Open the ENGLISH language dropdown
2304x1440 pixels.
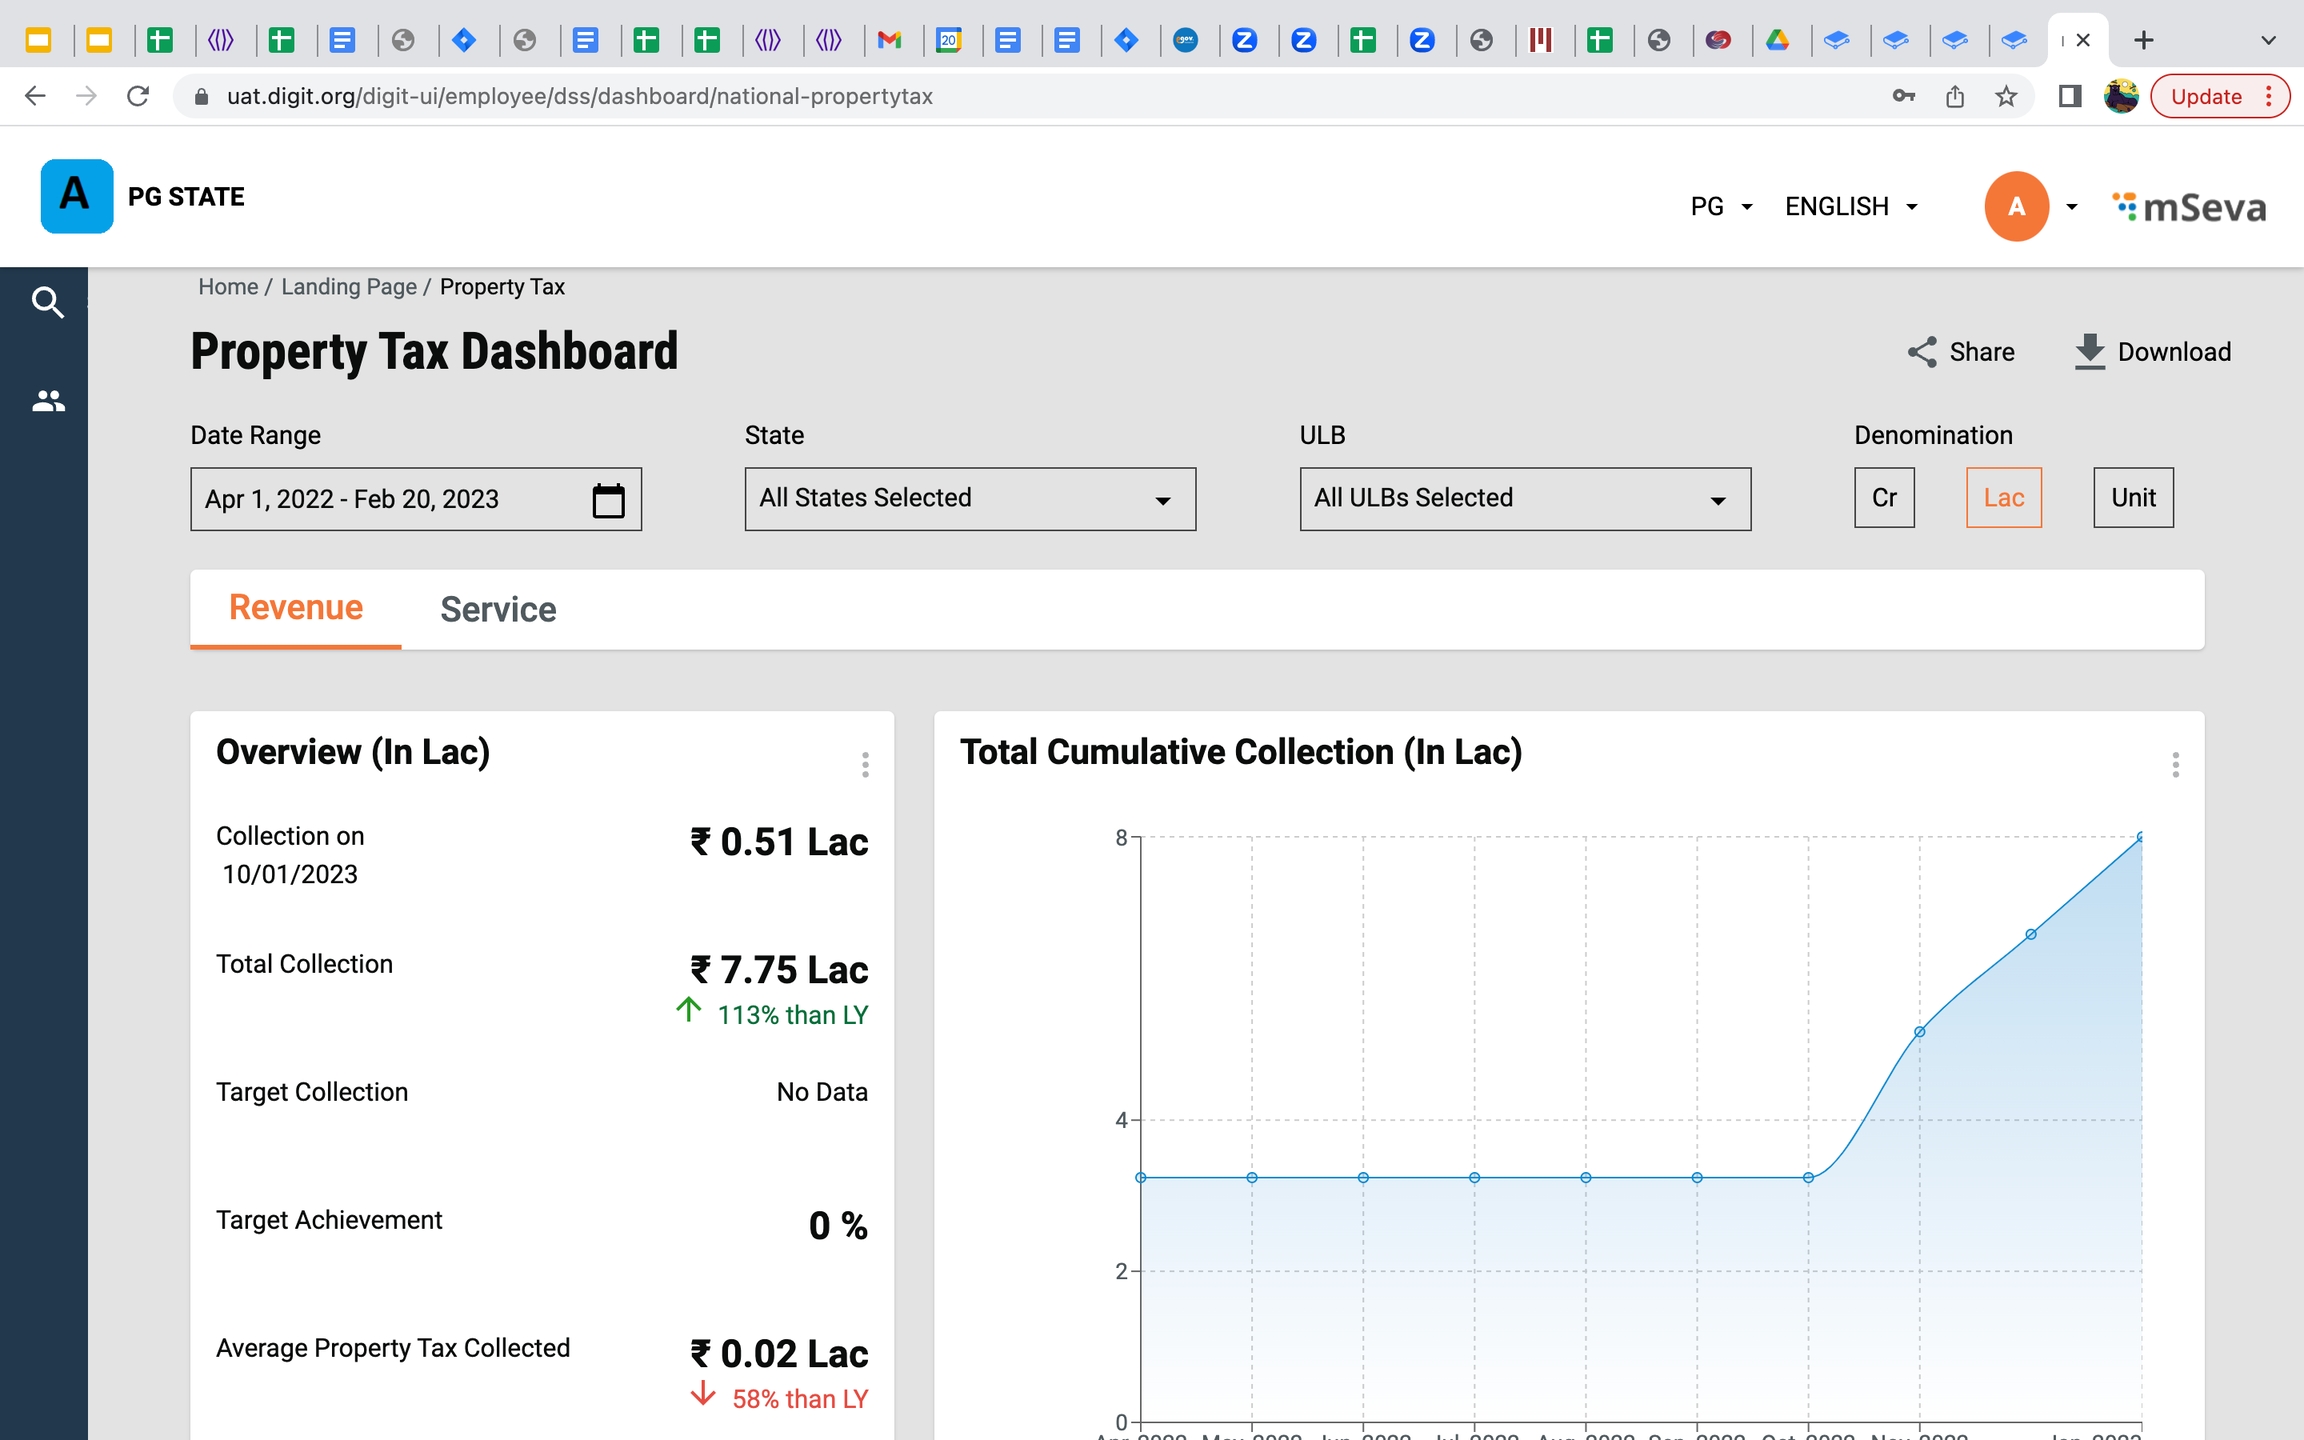point(1851,207)
